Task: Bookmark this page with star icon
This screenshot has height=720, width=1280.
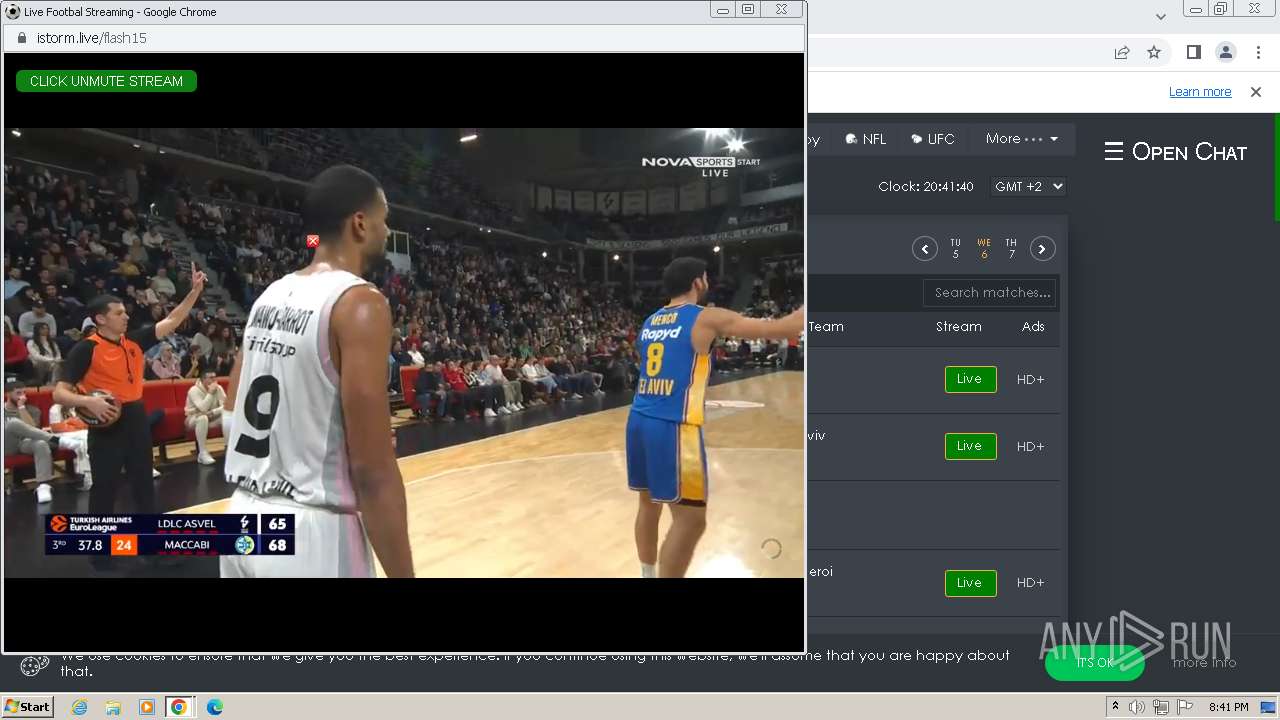Action: pyautogui.click(x=1154, y=53)
